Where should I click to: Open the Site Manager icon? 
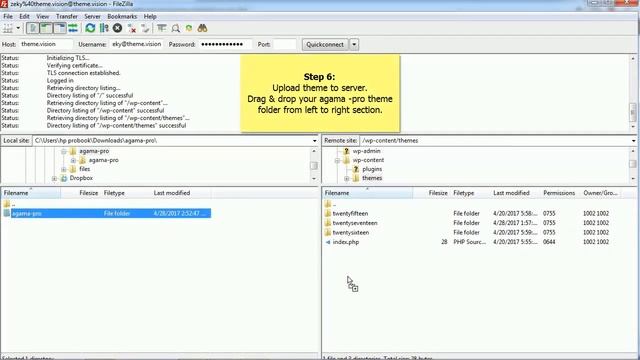pyautogui.click(x=7, y=28)
